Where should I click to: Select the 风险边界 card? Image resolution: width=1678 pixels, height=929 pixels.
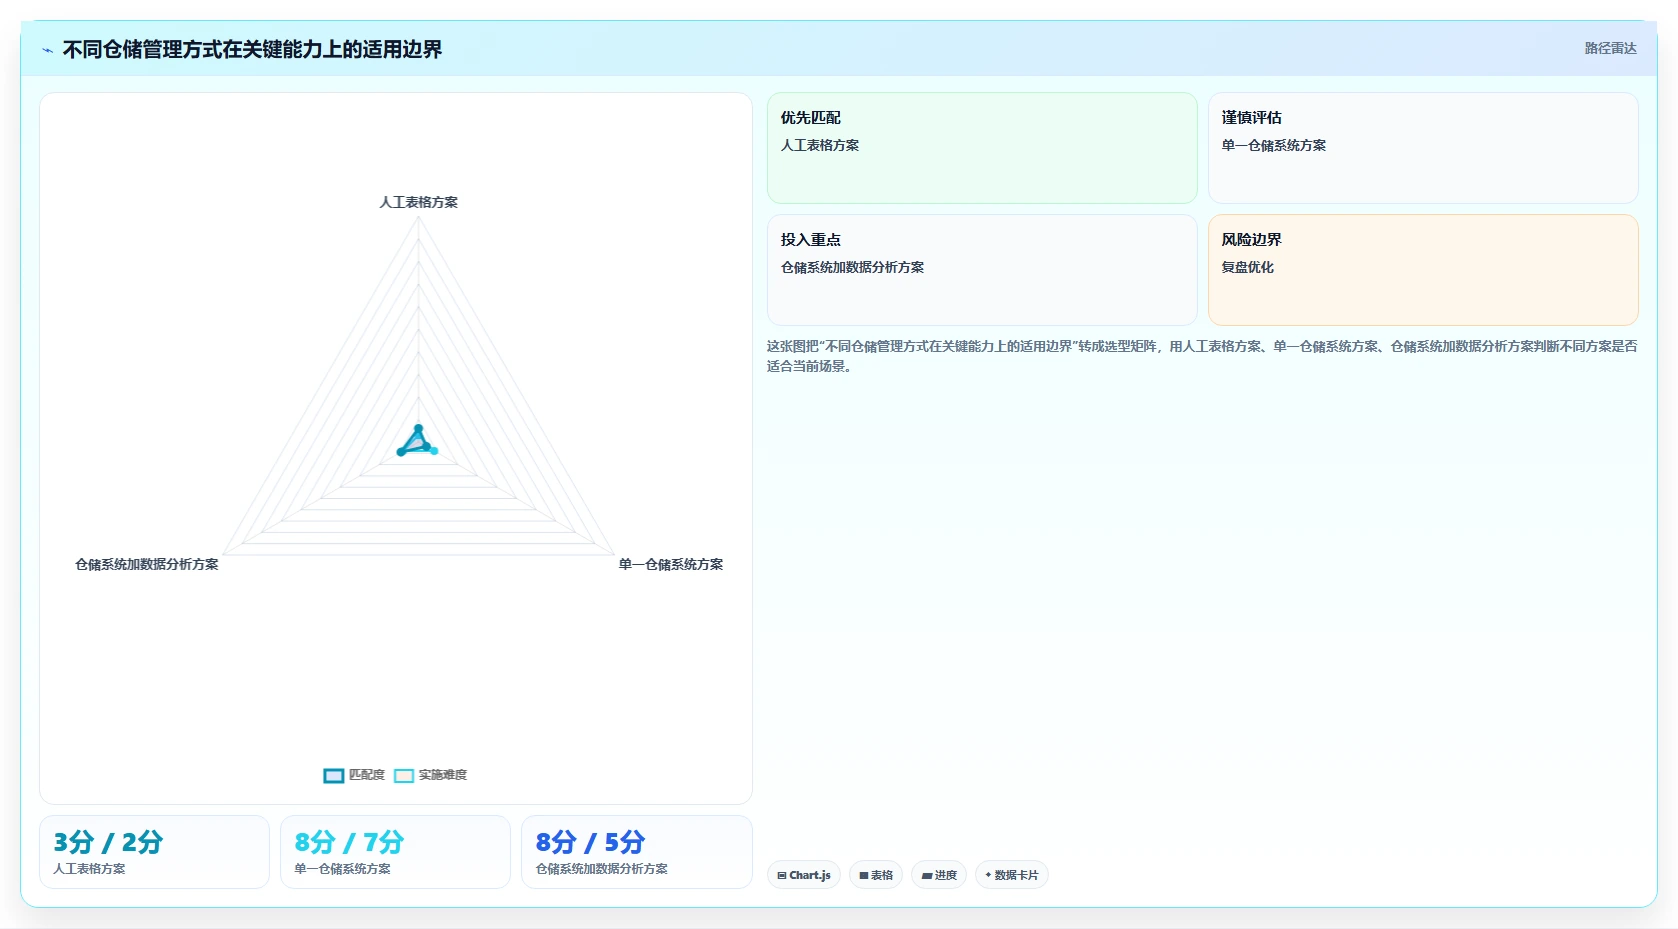click(1423, 270)
